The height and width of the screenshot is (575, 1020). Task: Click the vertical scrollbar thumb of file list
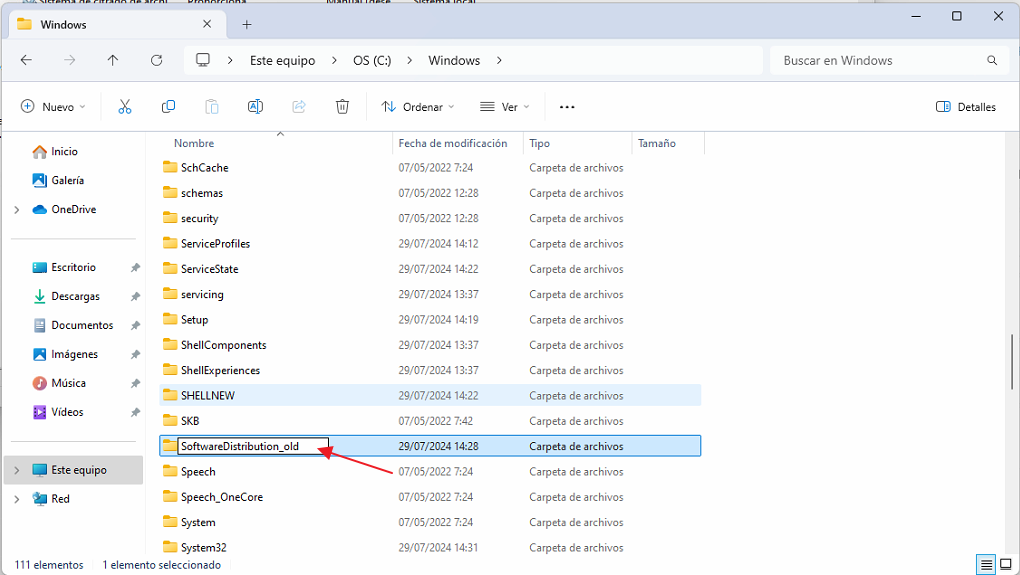point(1012,362)
